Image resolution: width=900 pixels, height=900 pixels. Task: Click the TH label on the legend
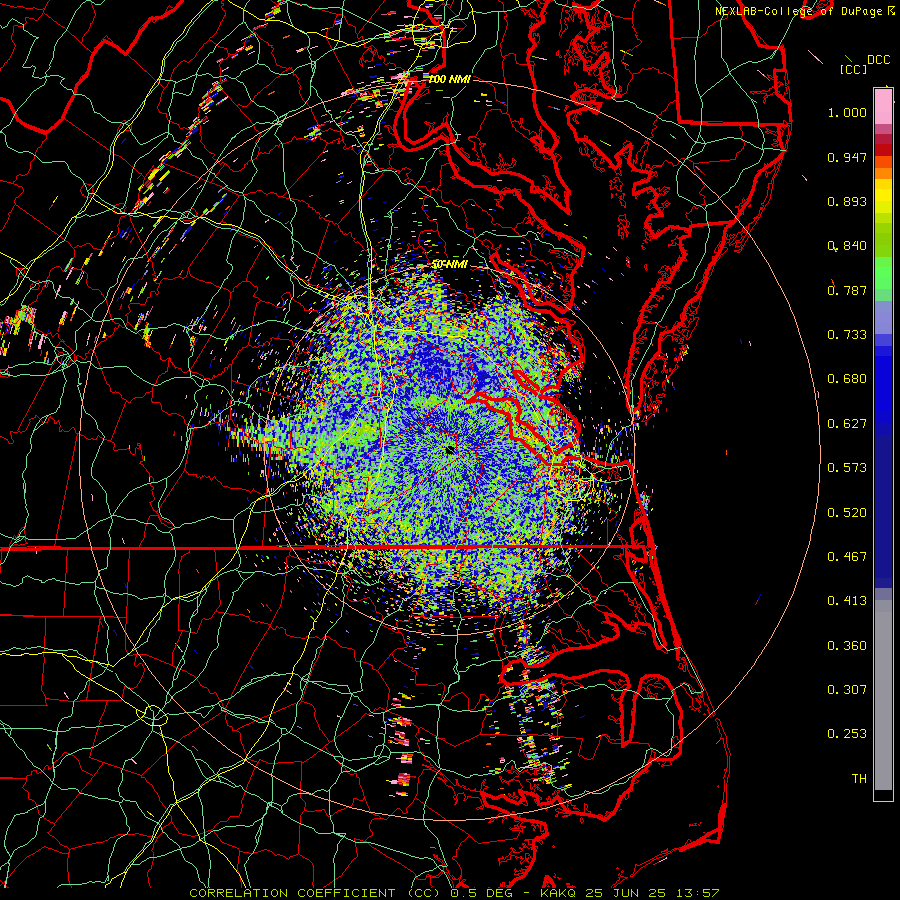[859, 779]
